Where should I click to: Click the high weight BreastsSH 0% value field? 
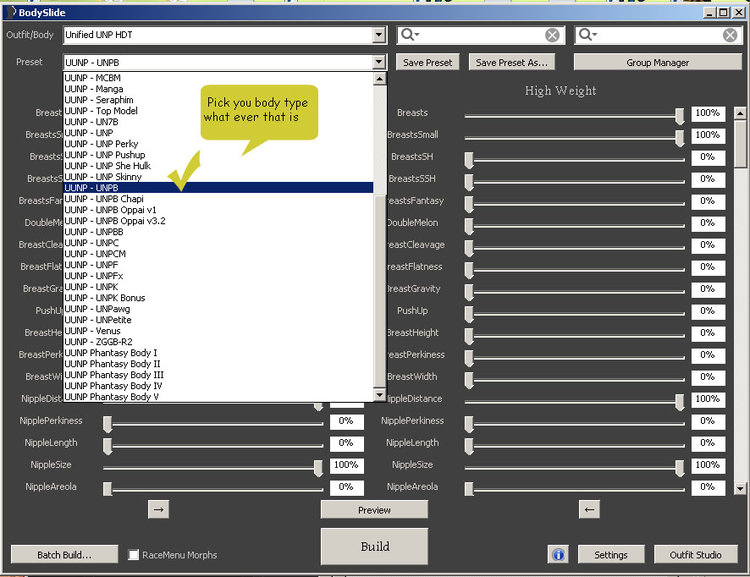[708, 157]
